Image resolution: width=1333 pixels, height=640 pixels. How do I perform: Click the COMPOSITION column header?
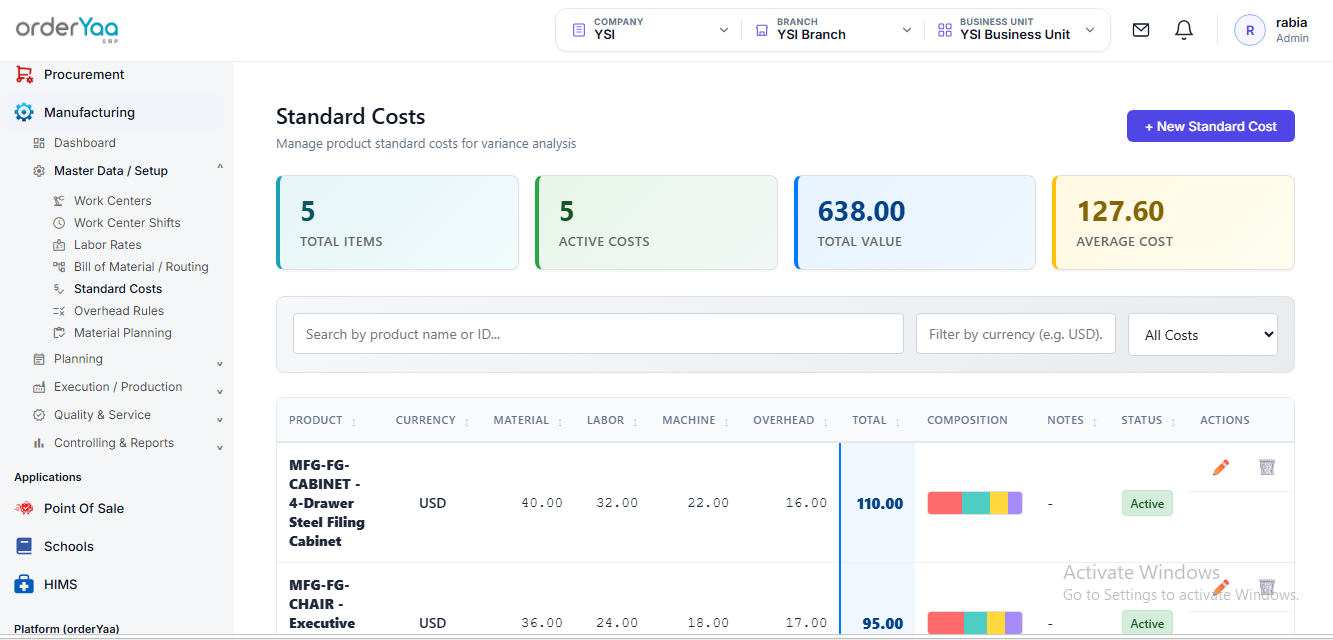point(967,421)
